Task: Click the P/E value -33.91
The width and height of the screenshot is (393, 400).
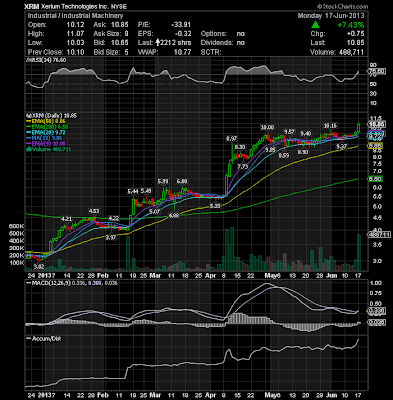Action: point(182,25)
